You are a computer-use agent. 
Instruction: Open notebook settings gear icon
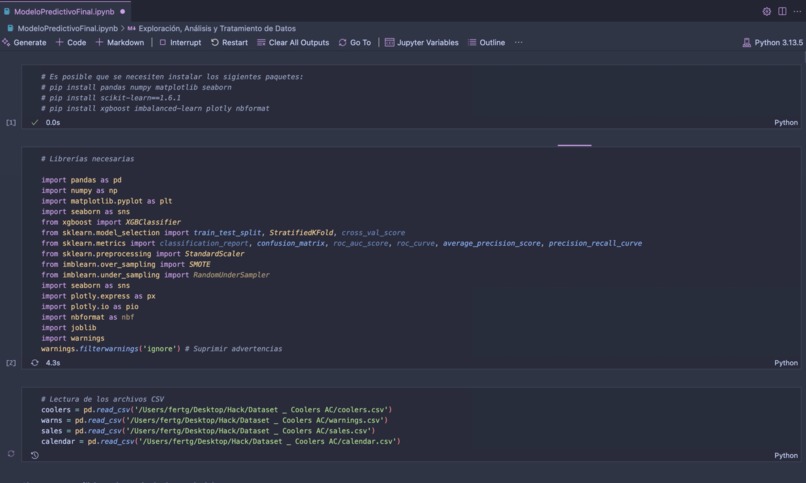[x=766, y=11]
